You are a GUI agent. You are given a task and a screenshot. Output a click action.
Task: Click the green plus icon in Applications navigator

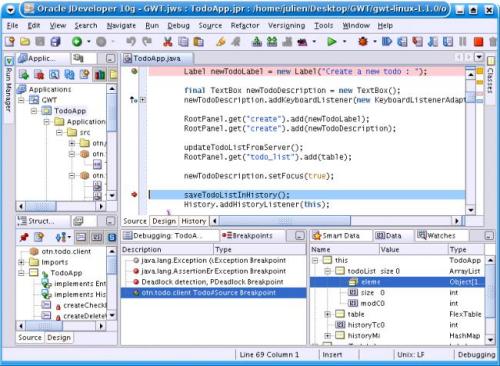click(24, 74)
